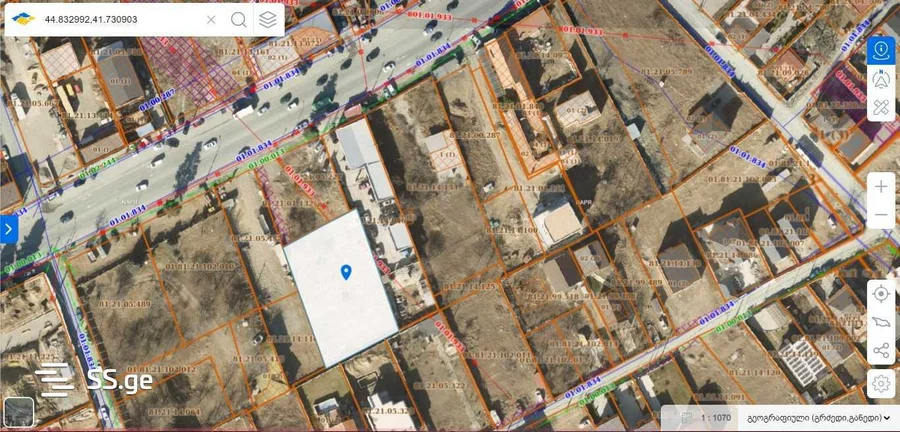The width and height of the screenshot is (900, 432).
Task: Click parcel label 81.21.14.100
Action: 512,230
